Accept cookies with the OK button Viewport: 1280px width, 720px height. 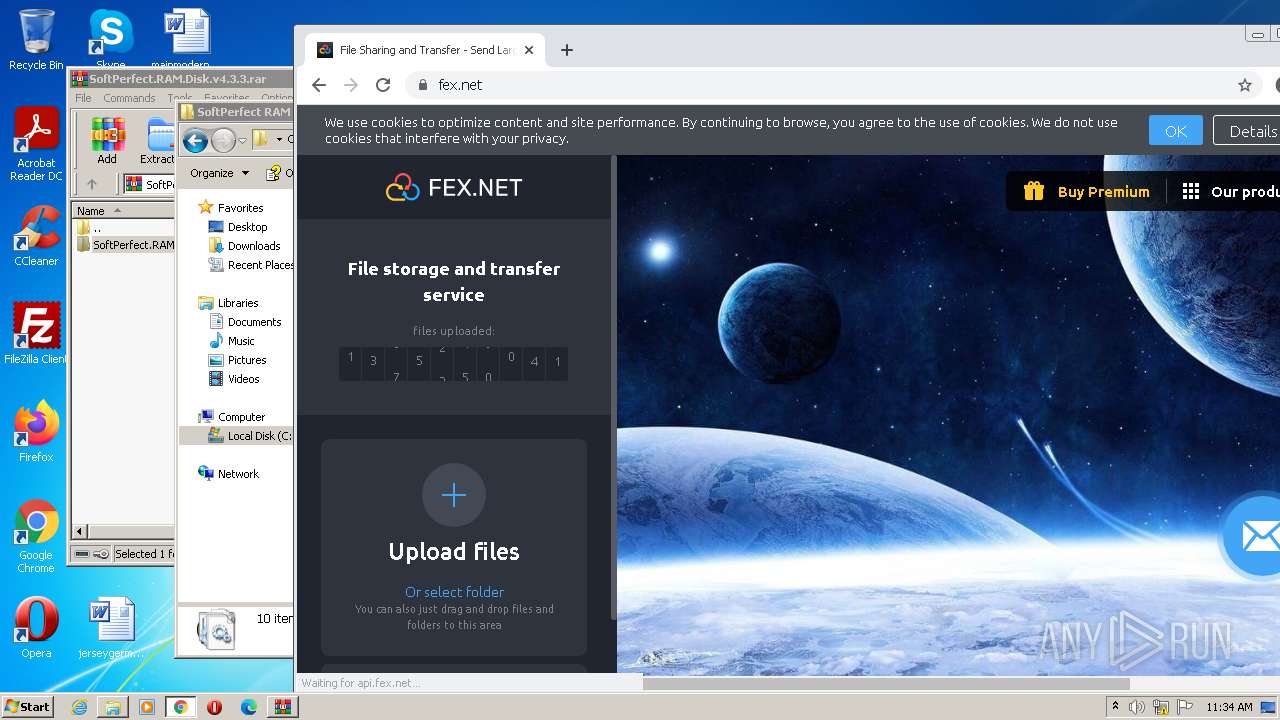pos(1176,131)
